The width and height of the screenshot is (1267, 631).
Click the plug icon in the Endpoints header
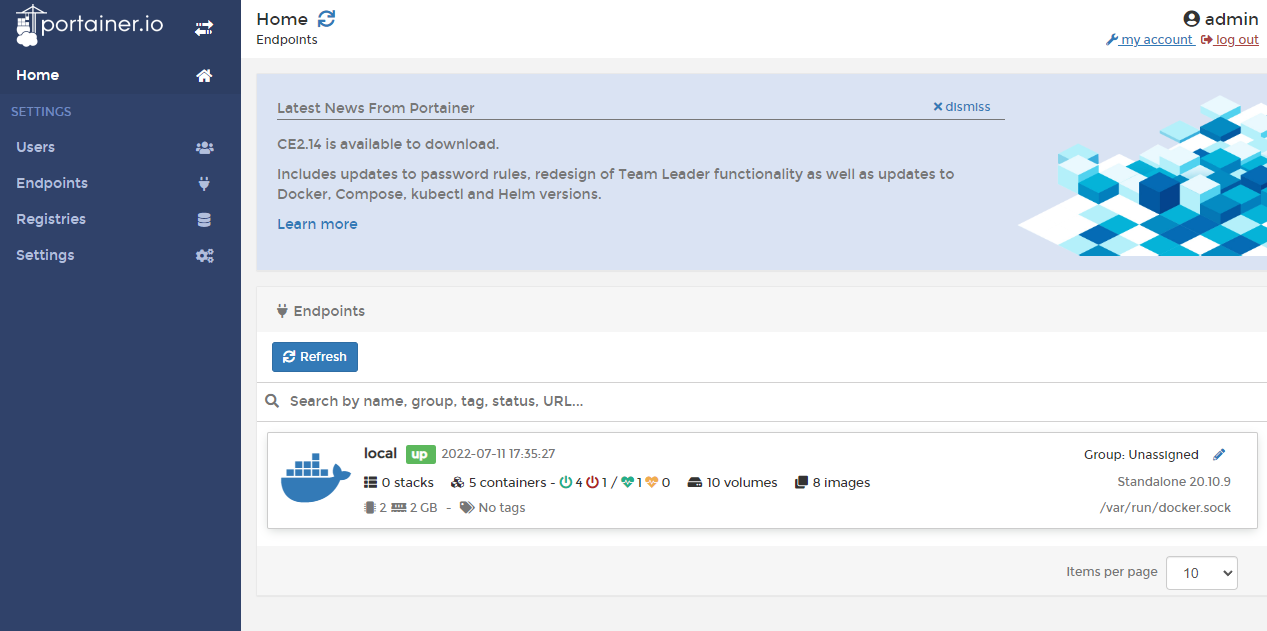(282, 311)
